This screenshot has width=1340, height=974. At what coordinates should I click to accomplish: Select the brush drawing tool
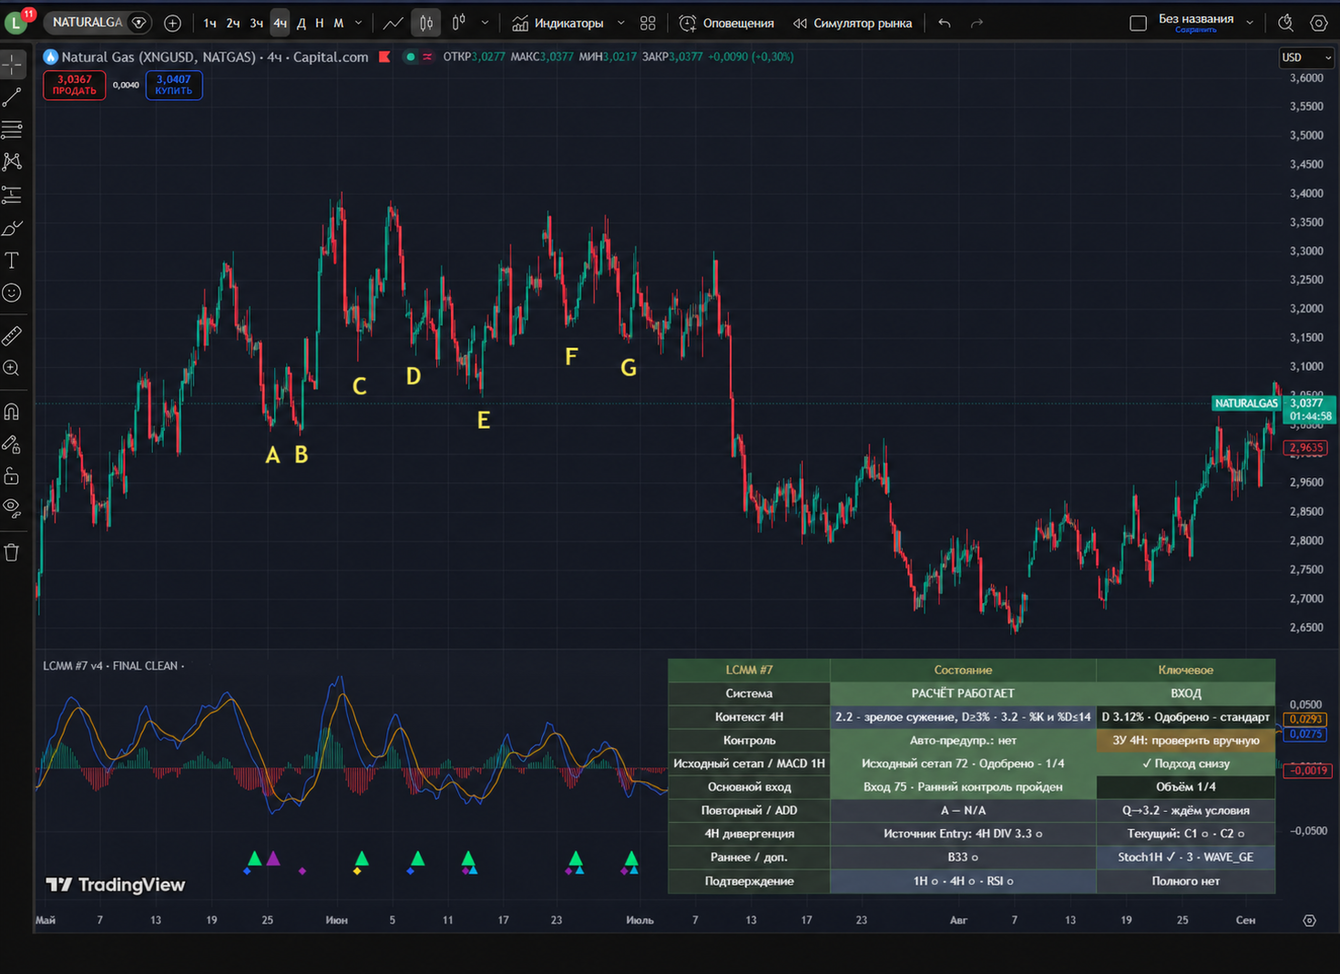pos(12,228)
